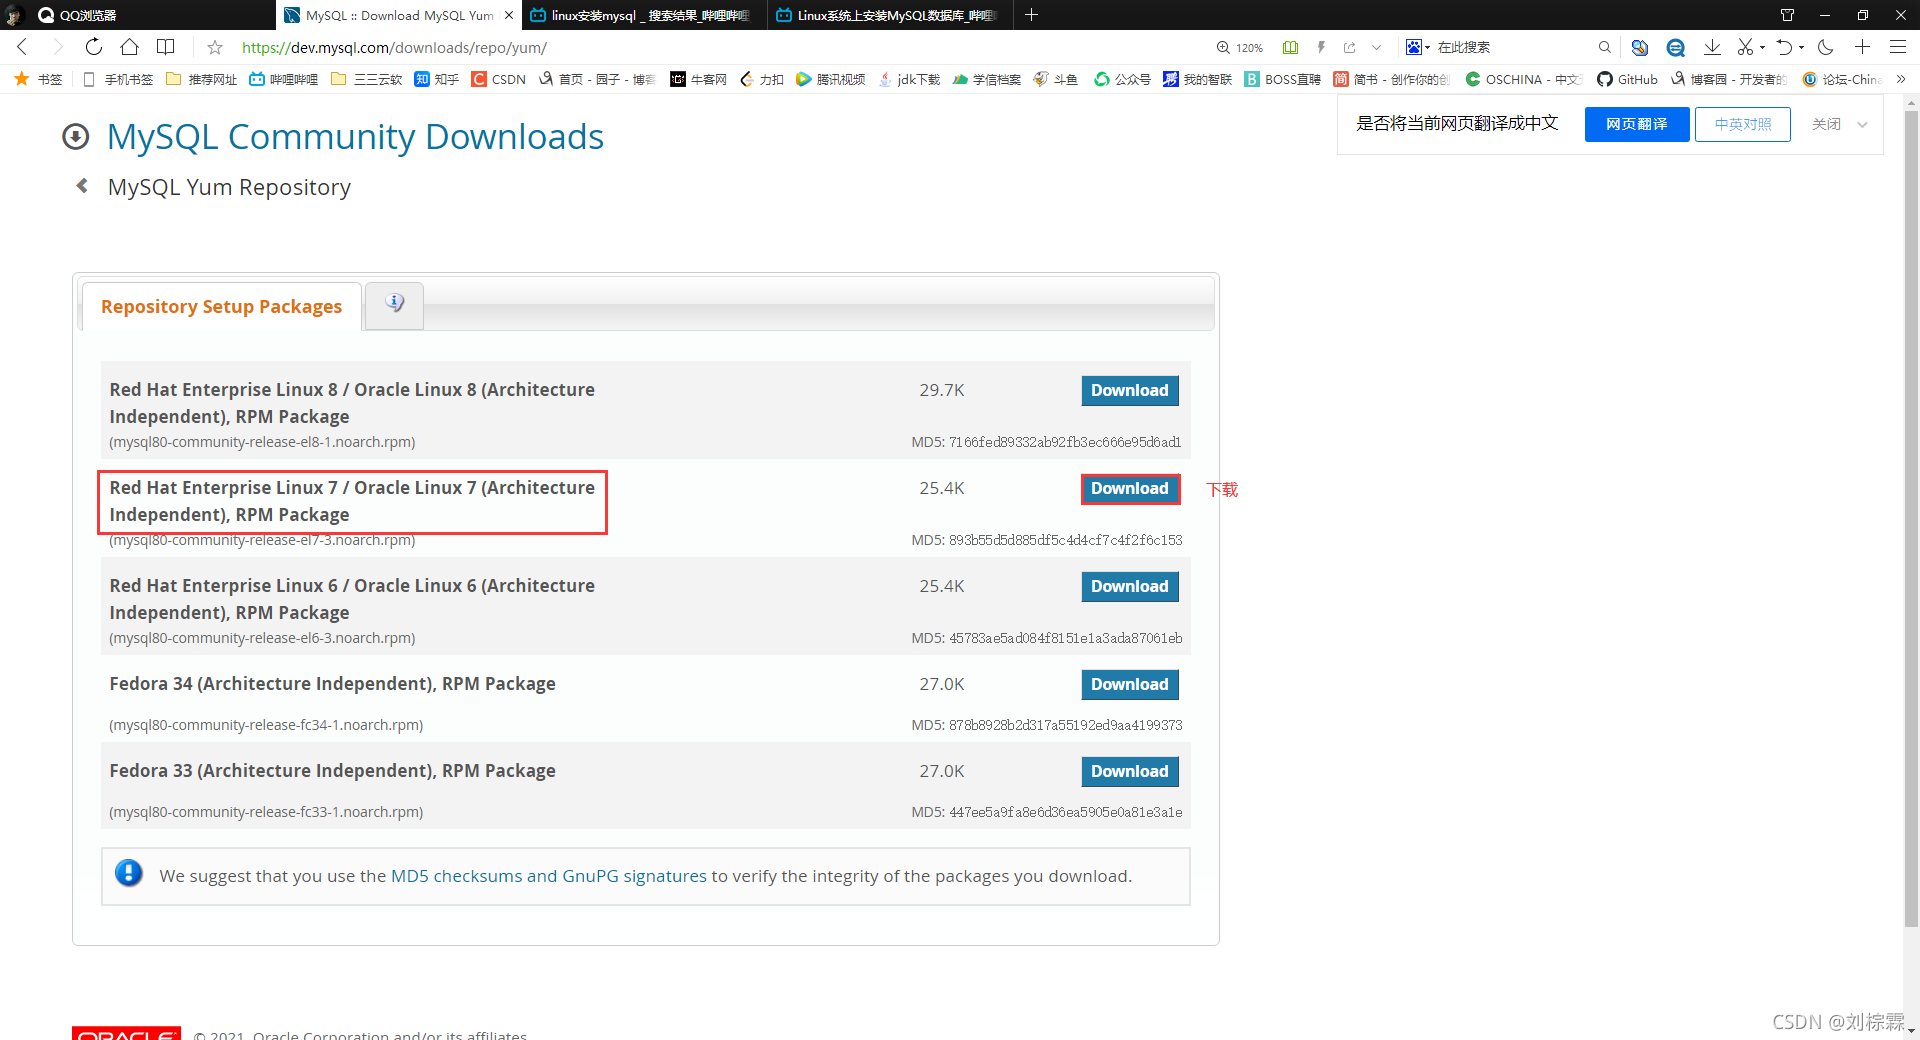Image resolution: width=1920 pixels, height=1040 pixels.
Task: Click the undo closed tab icon
Action: pos(1784,47)
